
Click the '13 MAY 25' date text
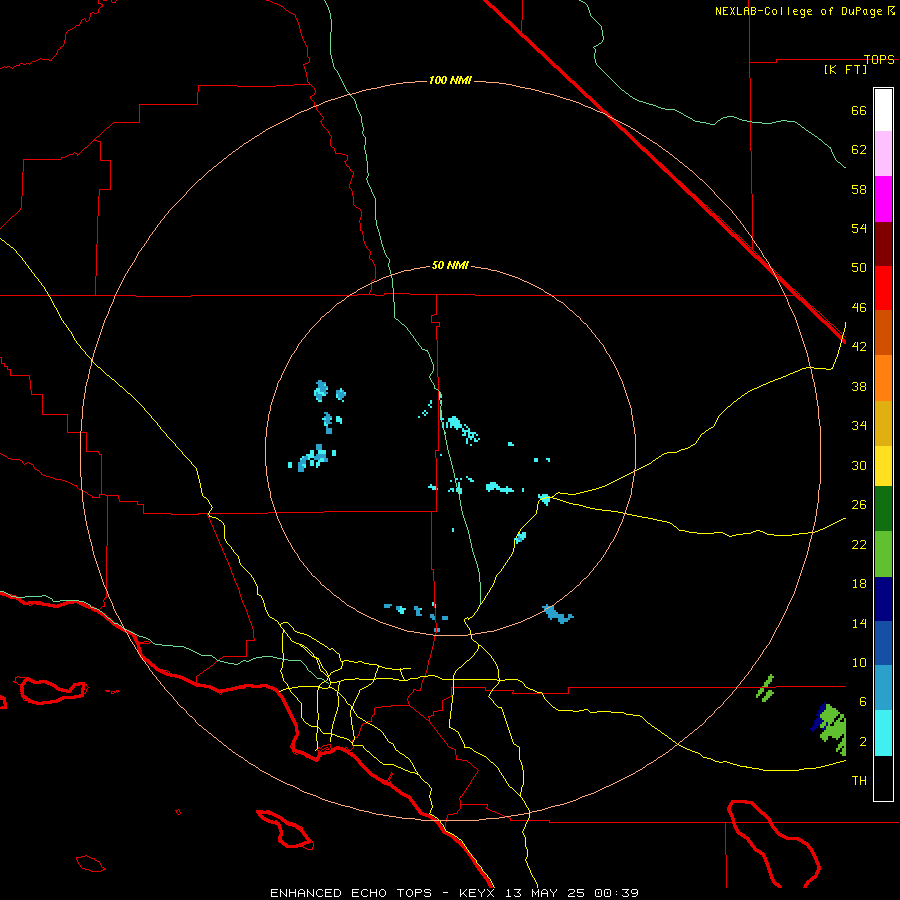tap(545, 893)
